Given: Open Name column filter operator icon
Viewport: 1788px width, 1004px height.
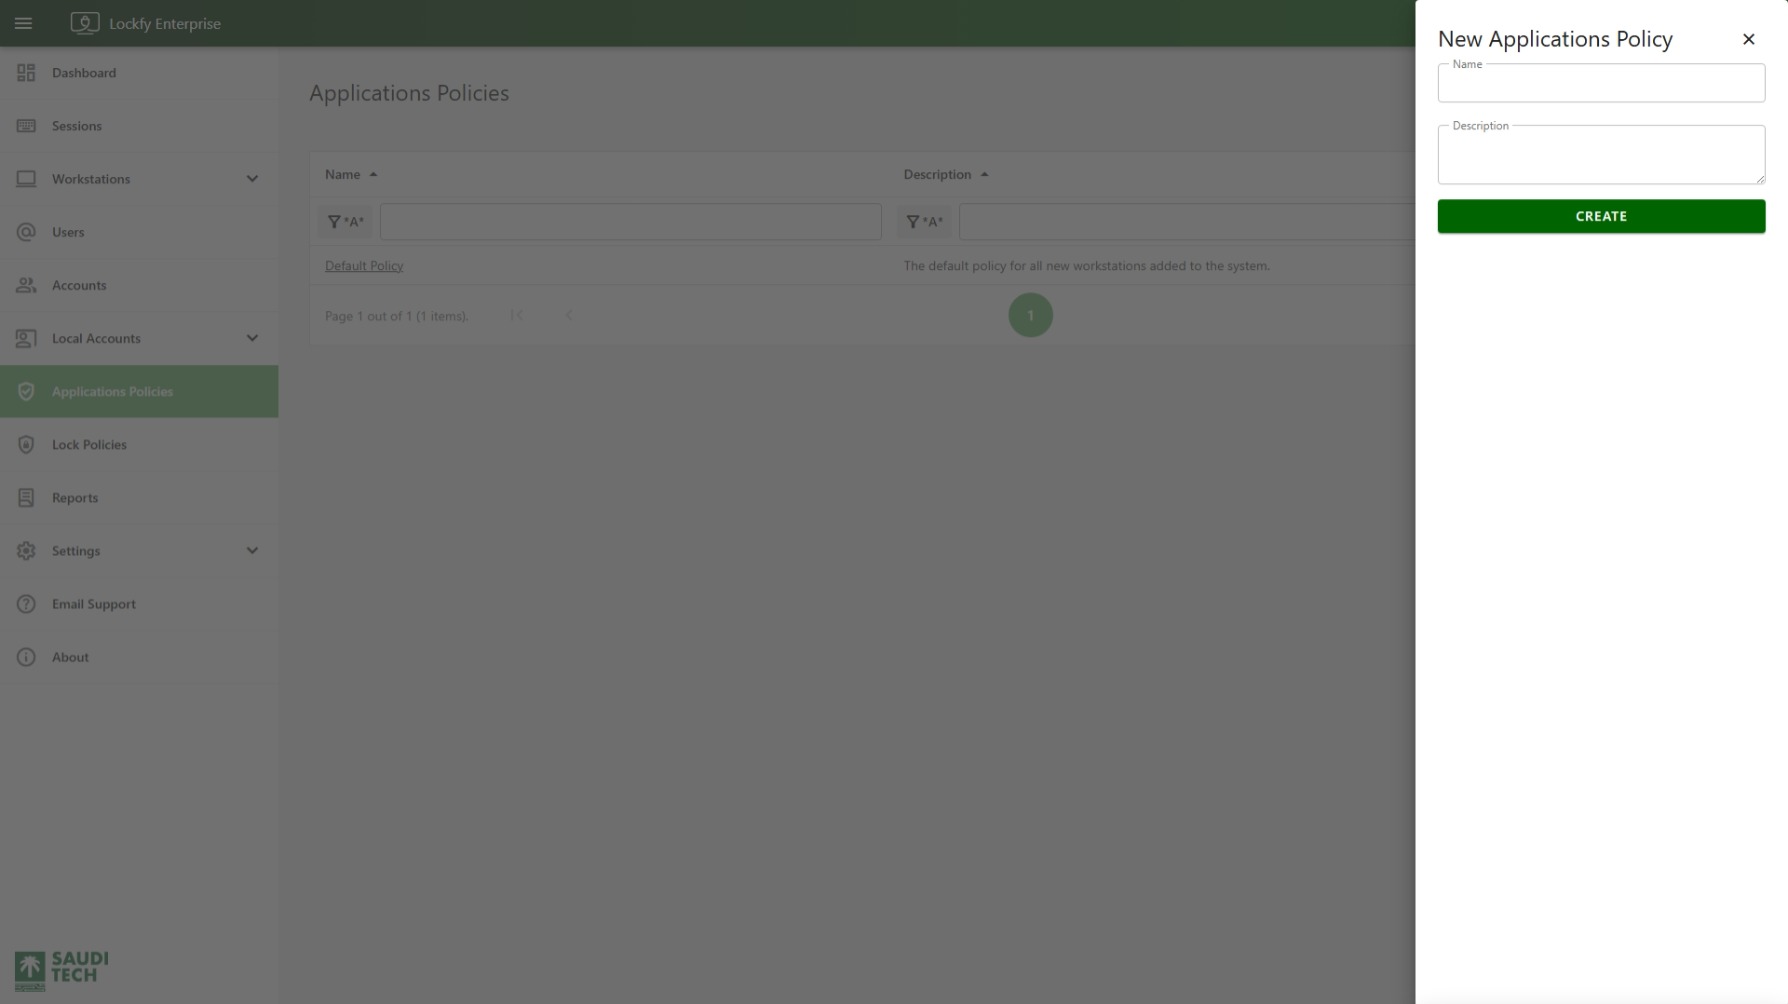Looking at the screenshot, I should (346, 222).
